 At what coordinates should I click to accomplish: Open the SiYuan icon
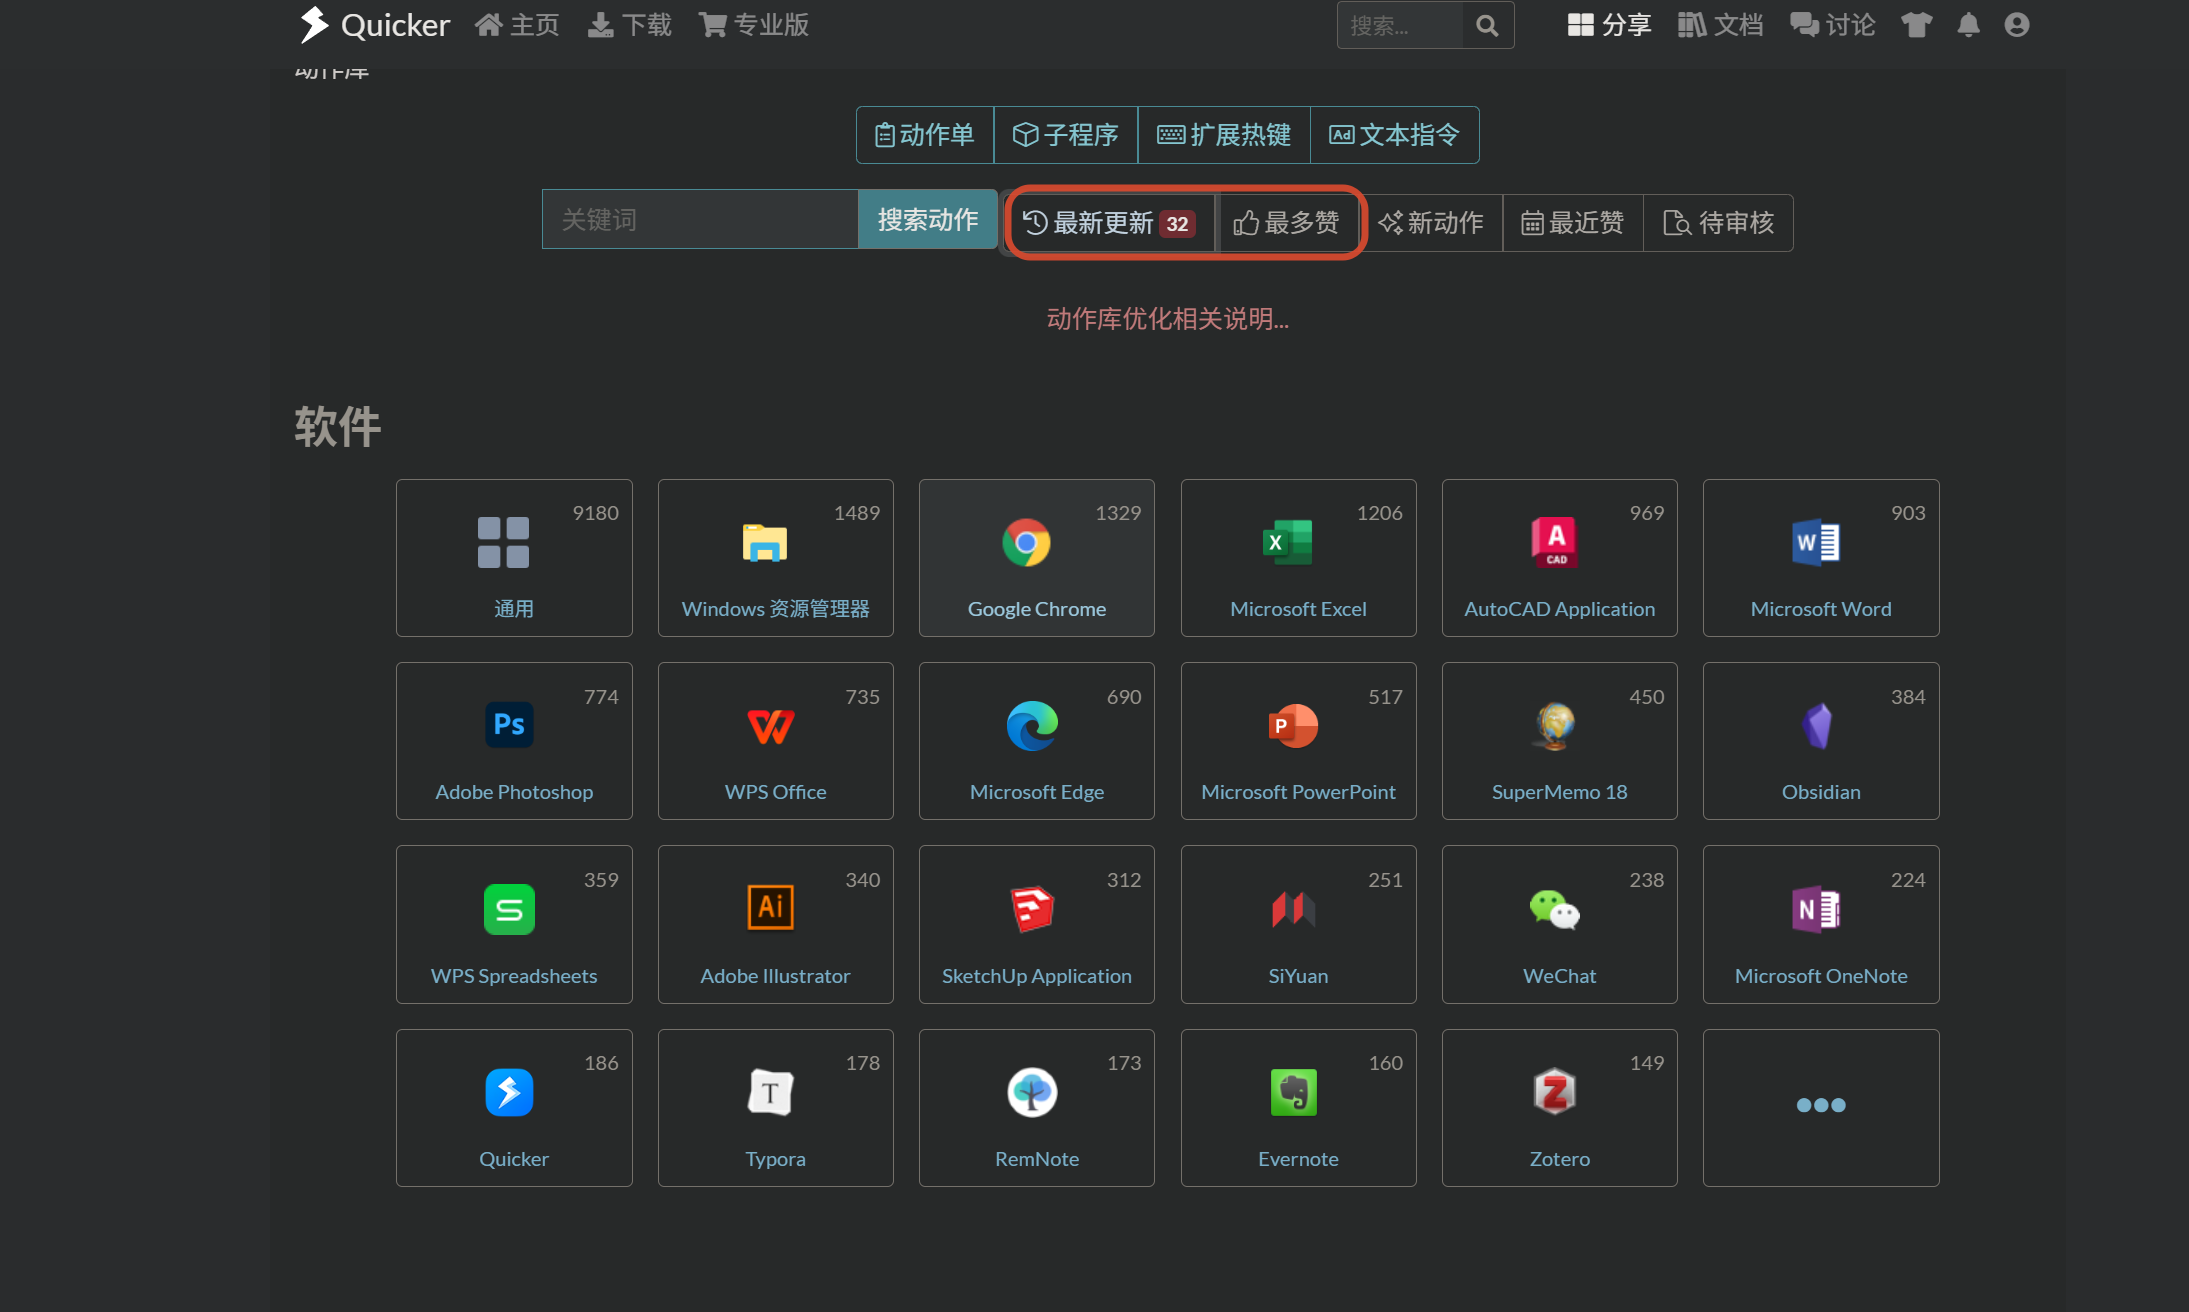pyautogui.click(x=1293, y=909)
